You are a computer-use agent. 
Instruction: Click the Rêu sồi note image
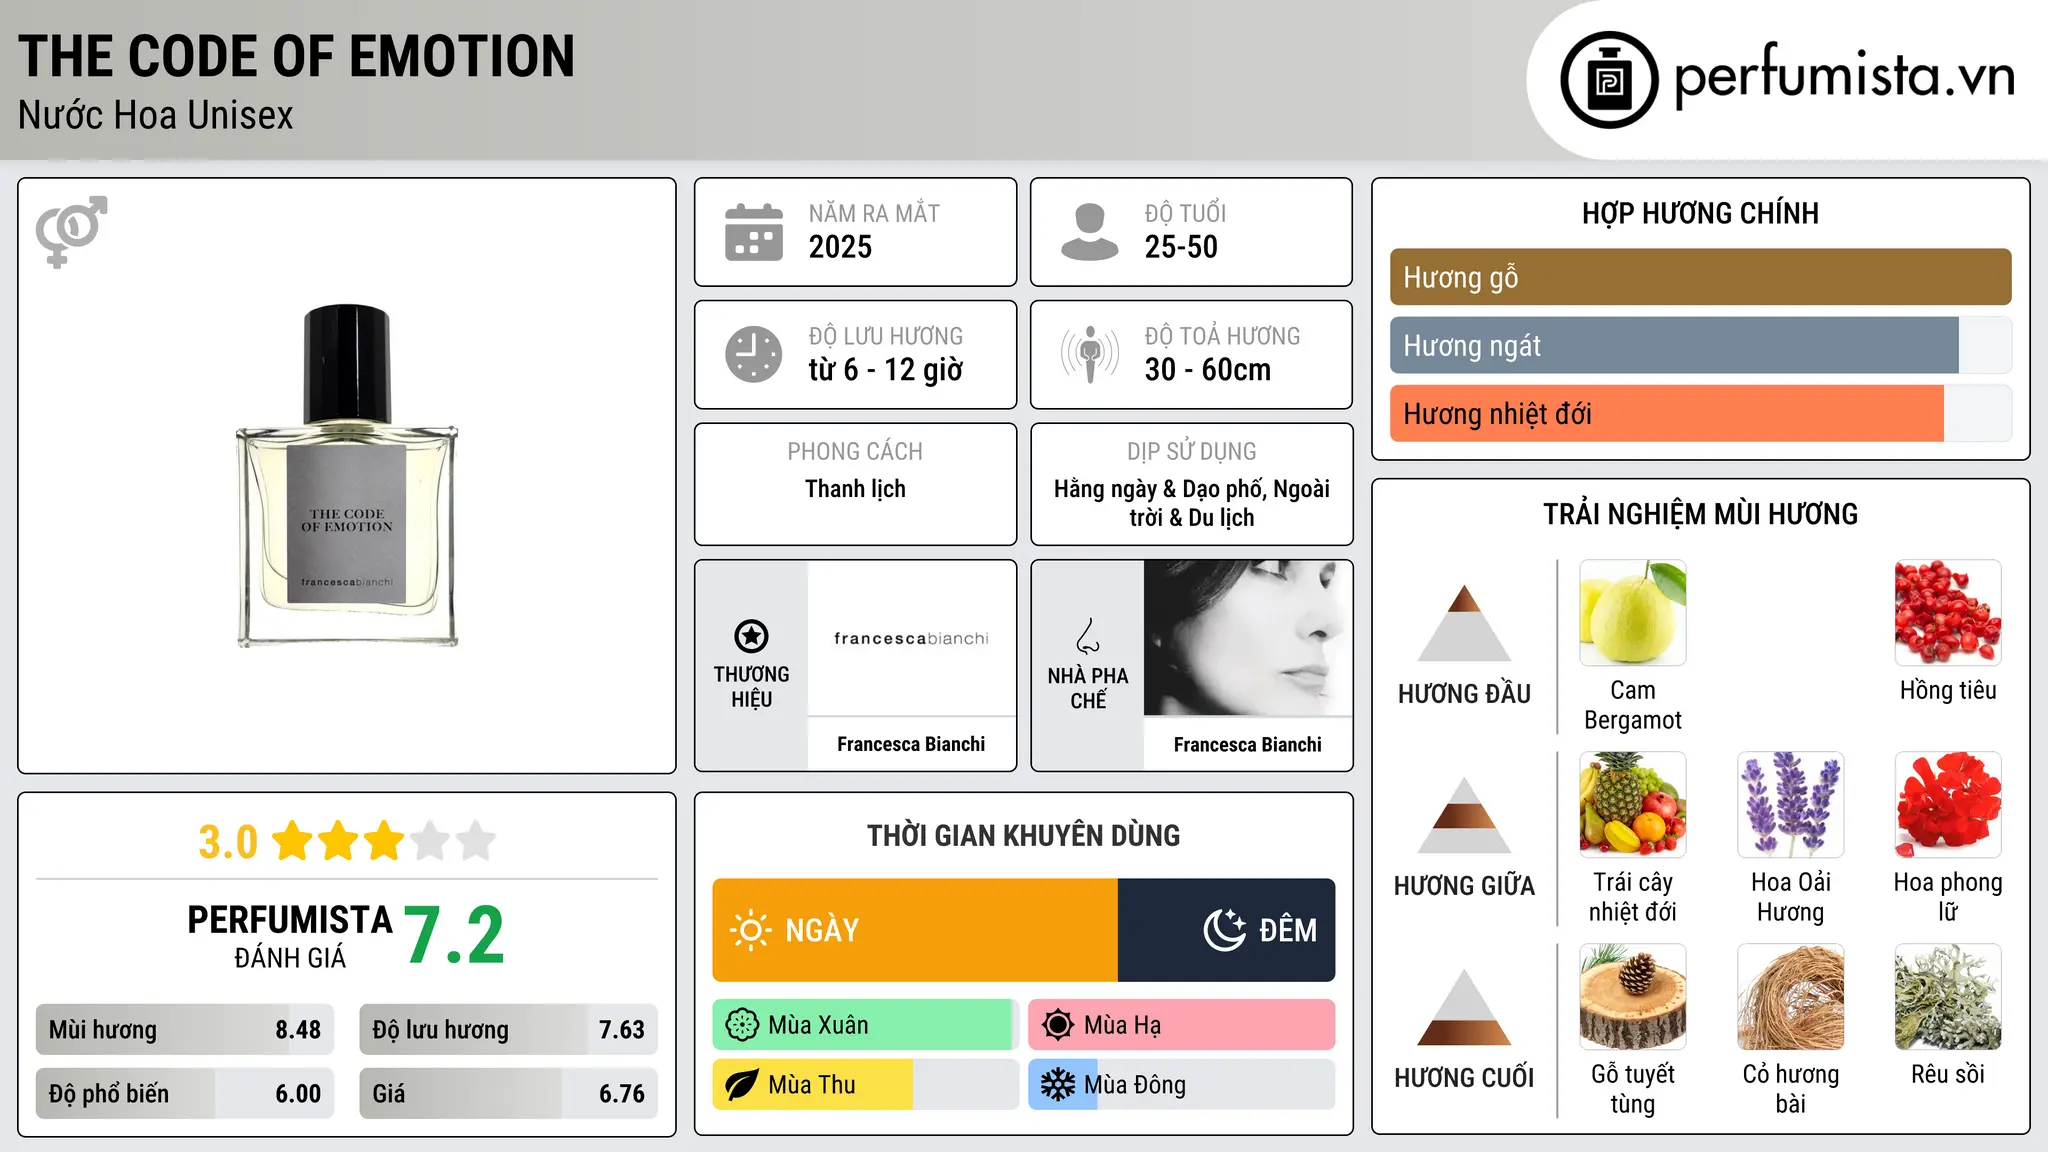[1948, 996]
